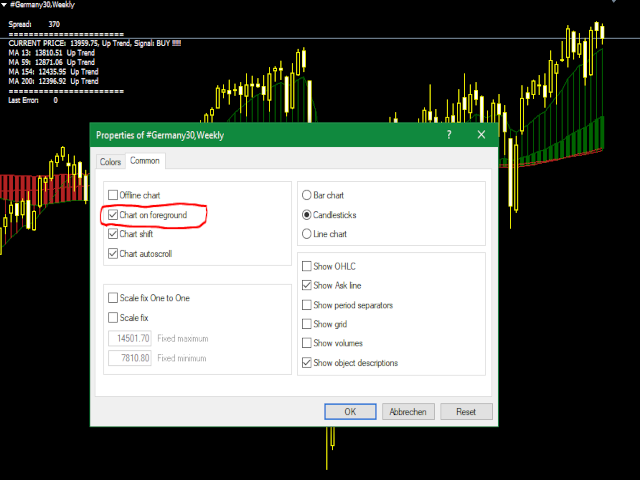
Task: Select Candlesticks chart type
Action: (x=307, y=215)
